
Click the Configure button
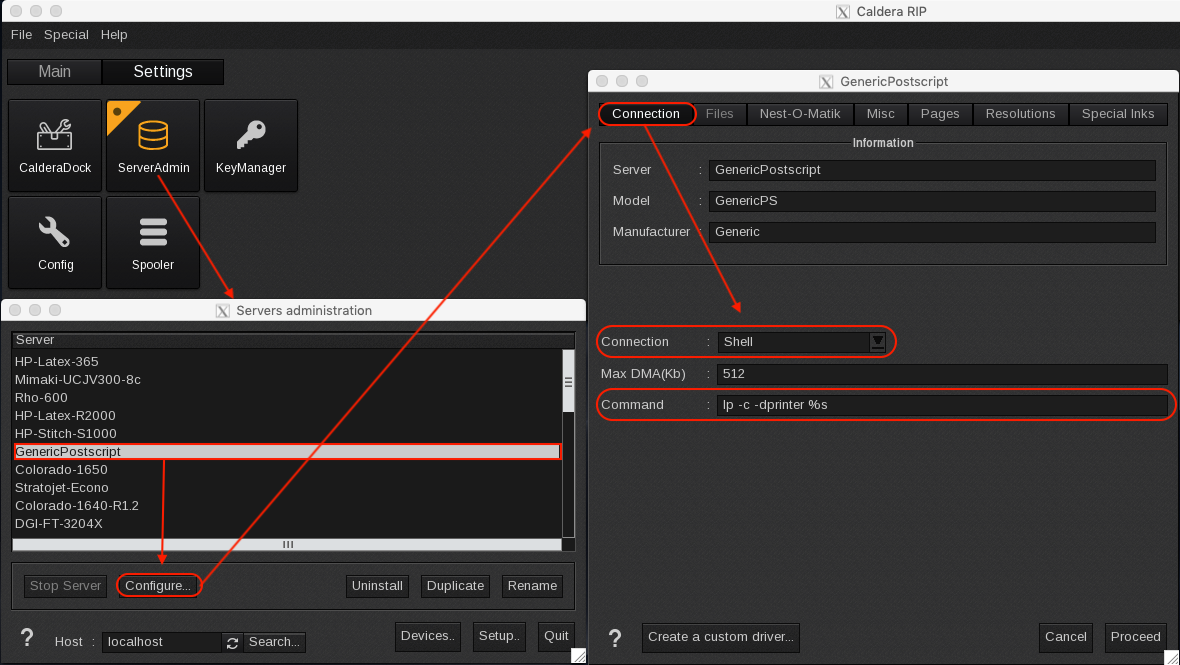[158, 586]
